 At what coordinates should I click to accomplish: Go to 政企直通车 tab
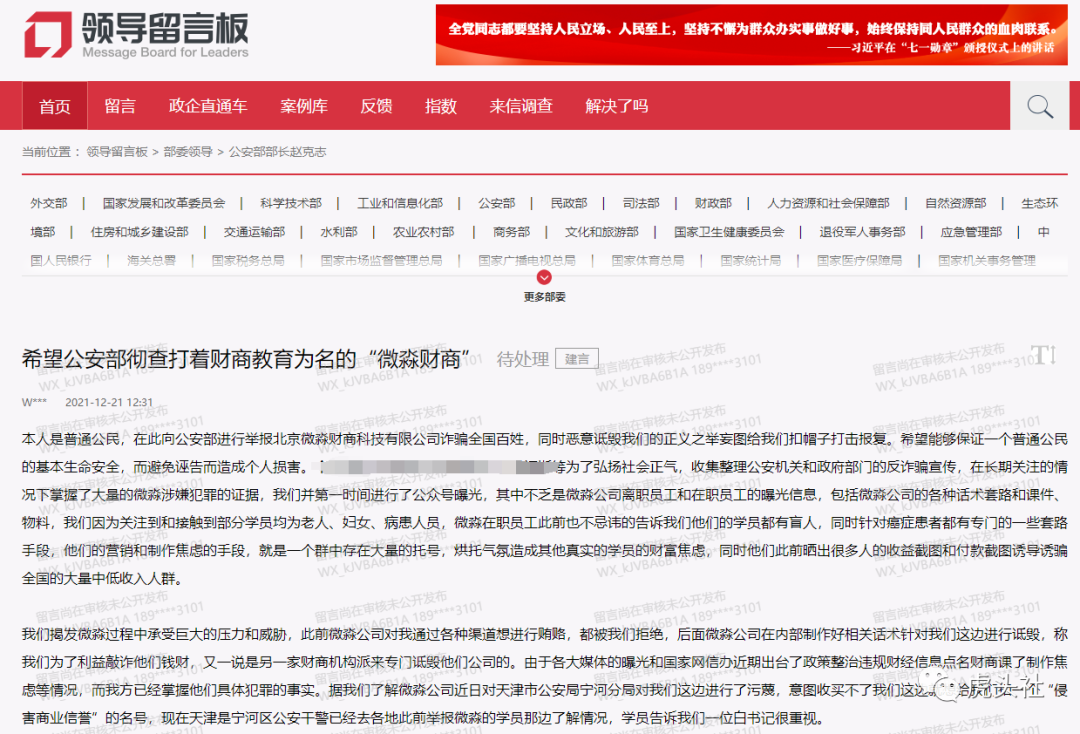(208, 106)
